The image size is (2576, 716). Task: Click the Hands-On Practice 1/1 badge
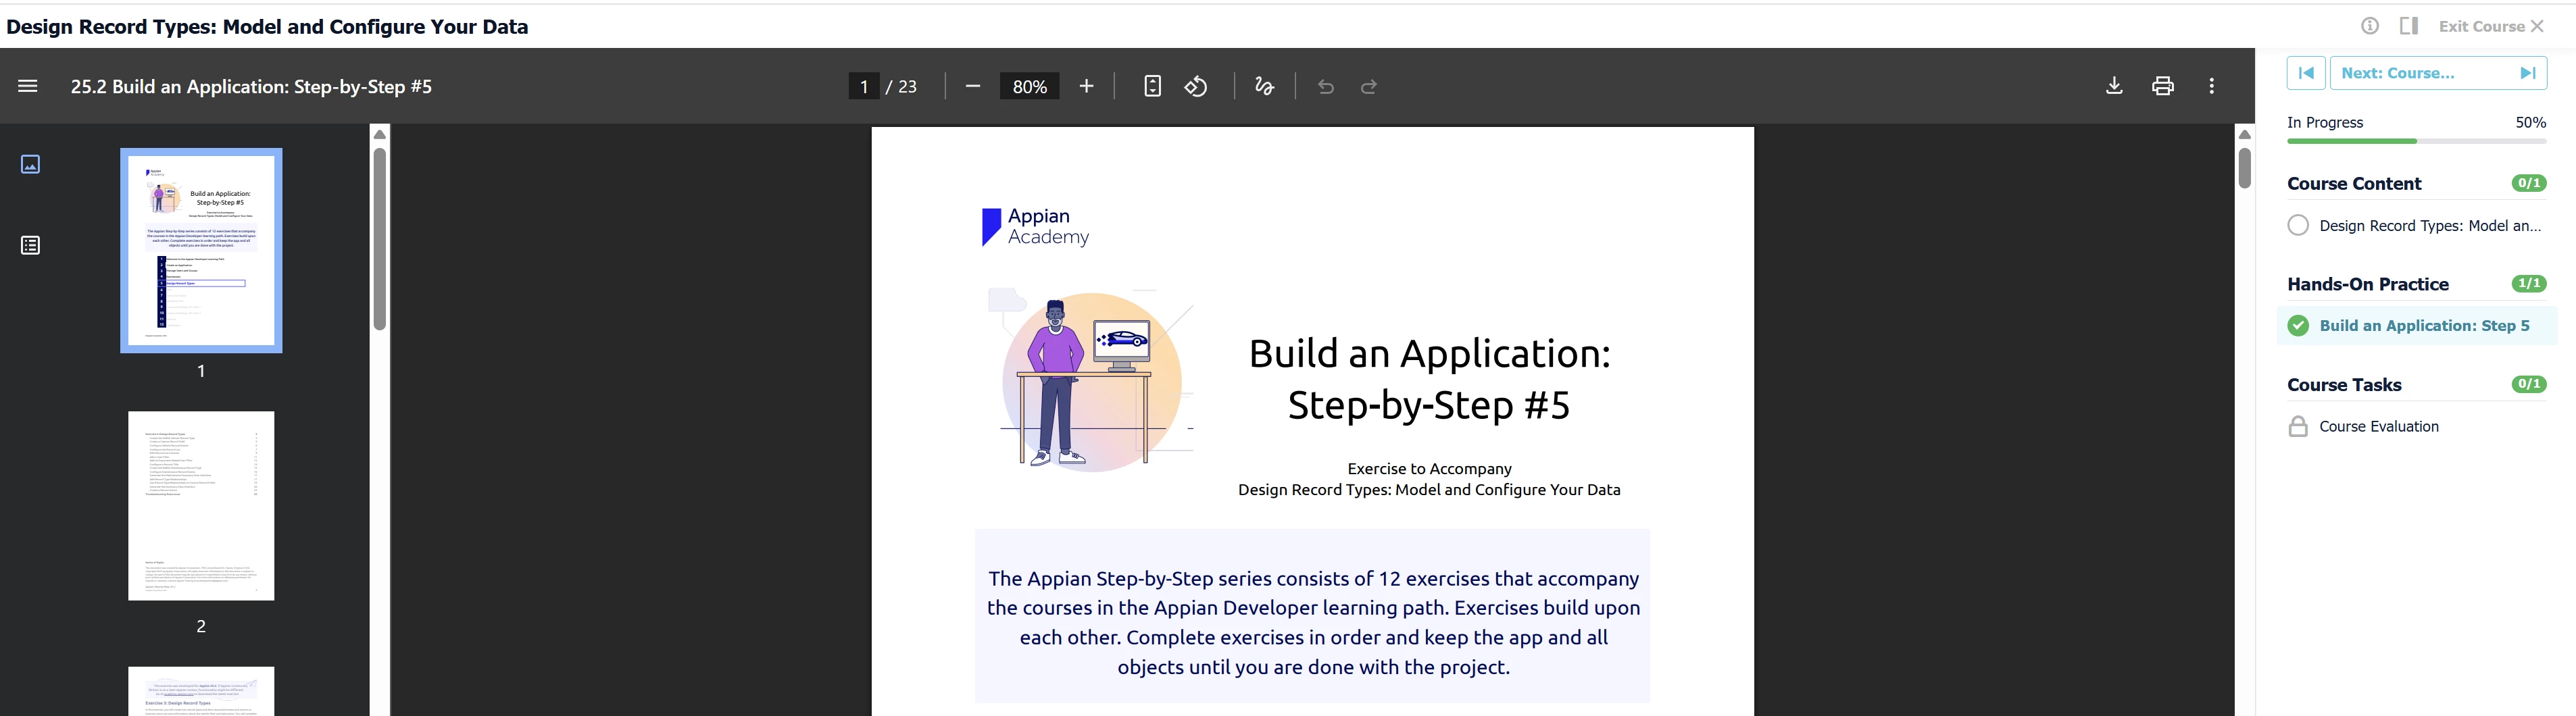(2528, 284)
